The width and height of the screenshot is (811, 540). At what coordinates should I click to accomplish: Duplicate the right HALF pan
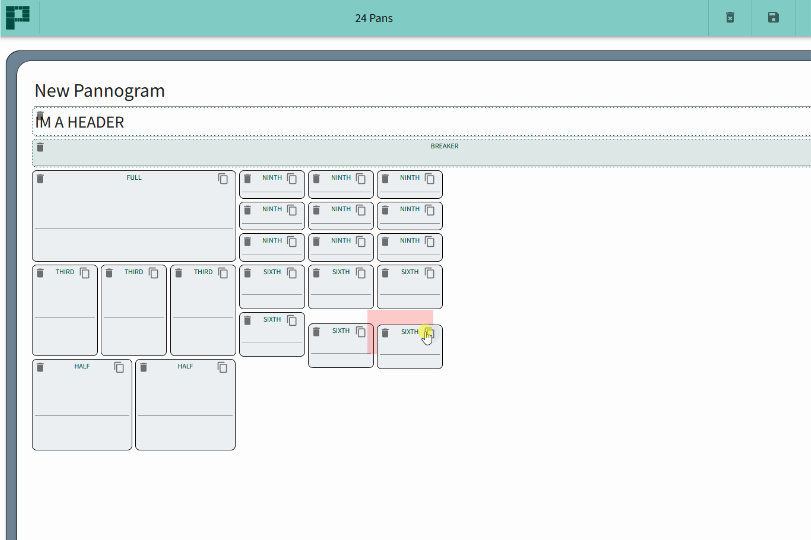[x=223, y=368]
